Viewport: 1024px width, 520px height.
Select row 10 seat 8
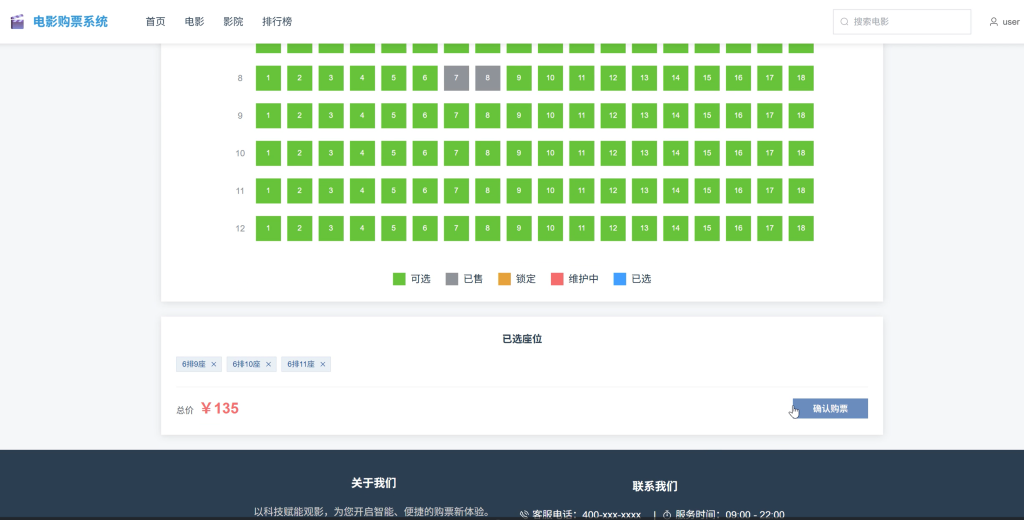click(x=488, y=154)
